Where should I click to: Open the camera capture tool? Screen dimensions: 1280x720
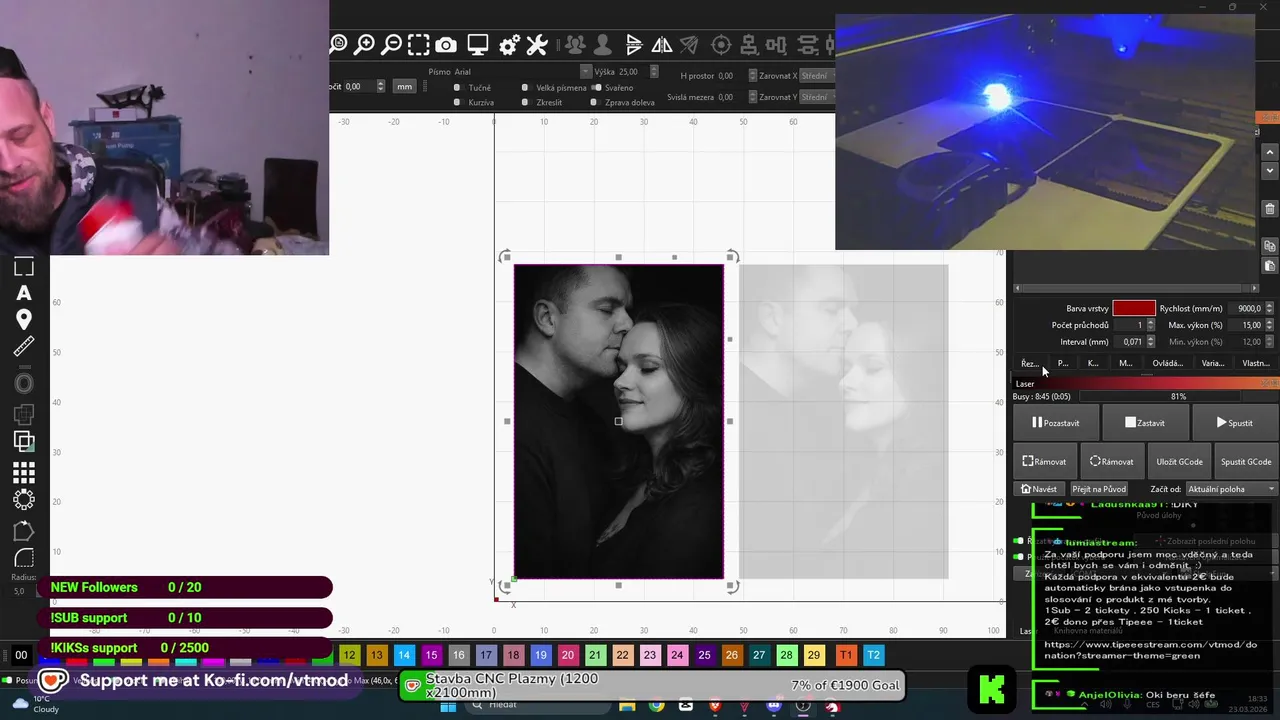tap(446, 45)
